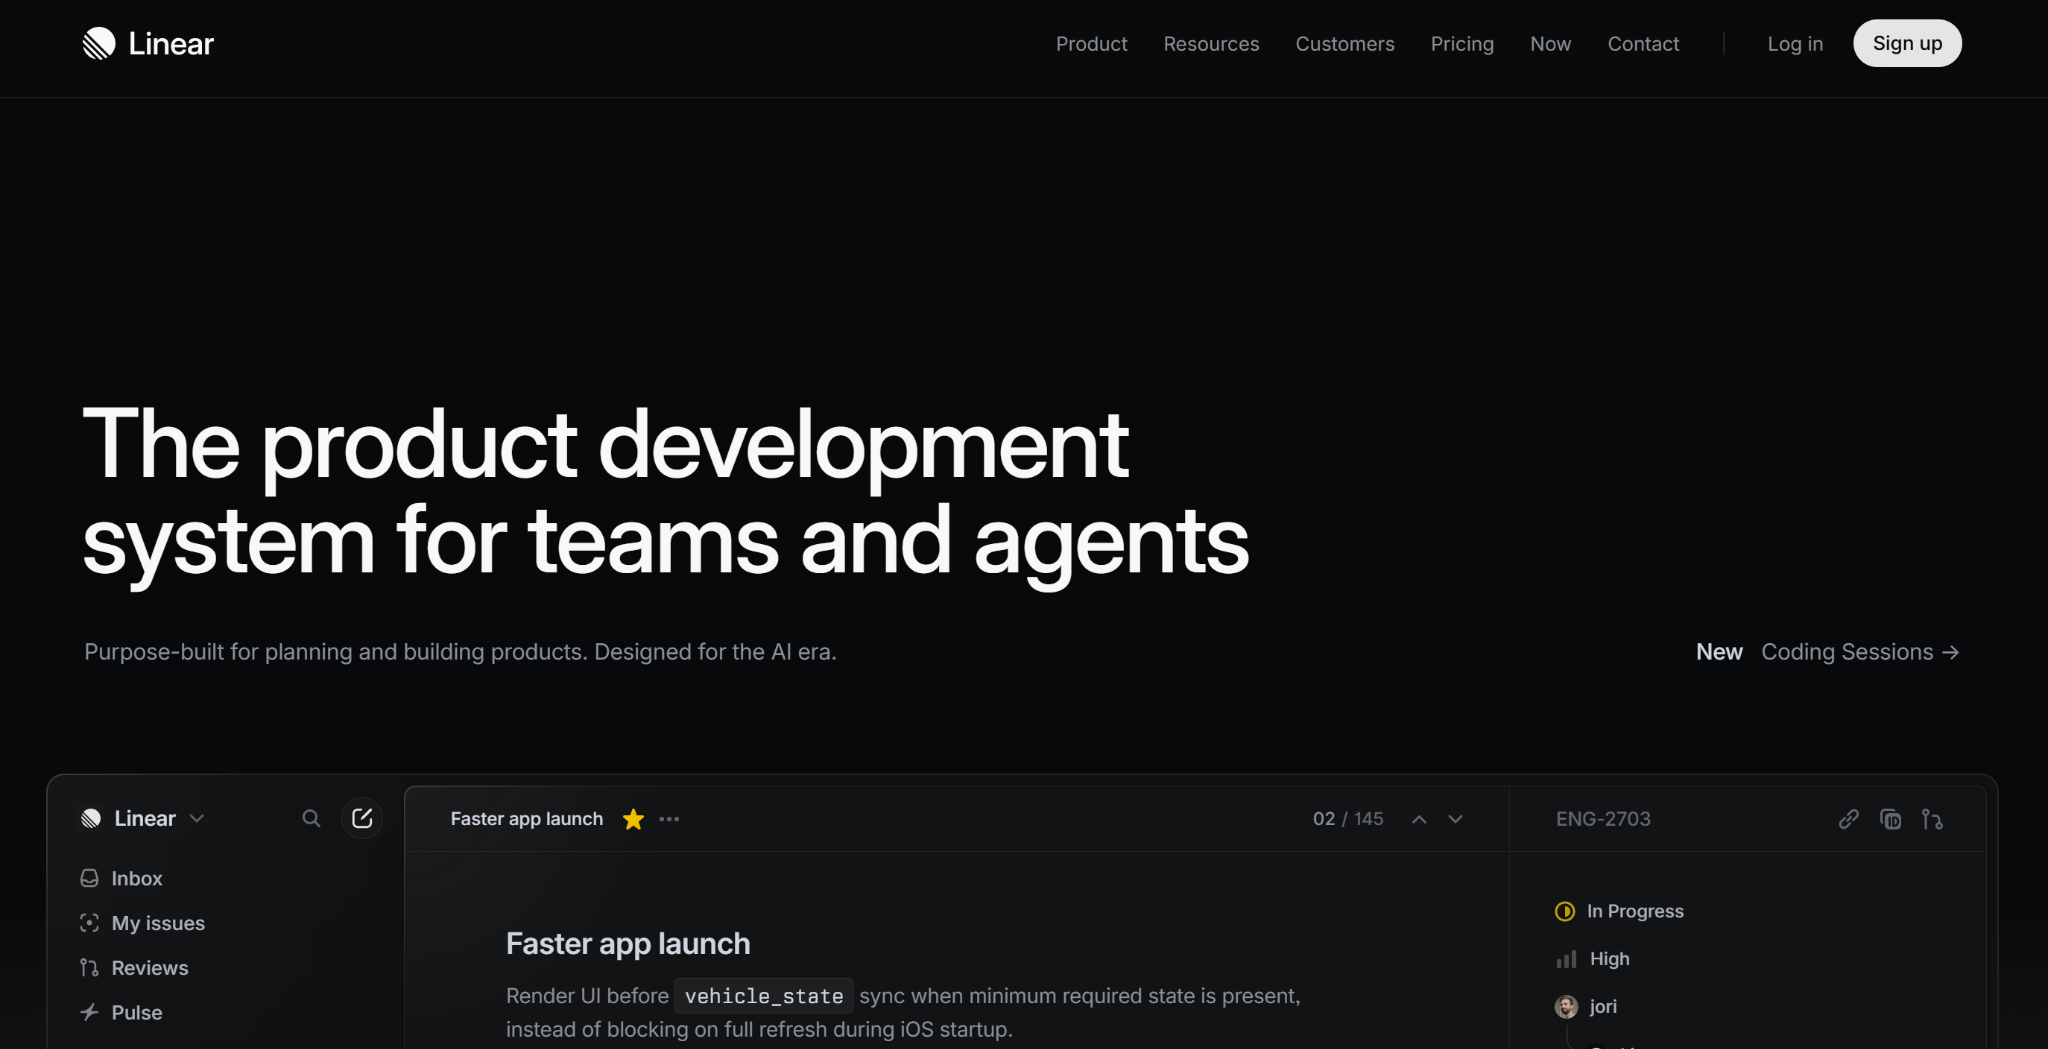Screen dimensions: 2048x1049
Task: Click the Purpose-built subheading text
Action: pos(460,652)
